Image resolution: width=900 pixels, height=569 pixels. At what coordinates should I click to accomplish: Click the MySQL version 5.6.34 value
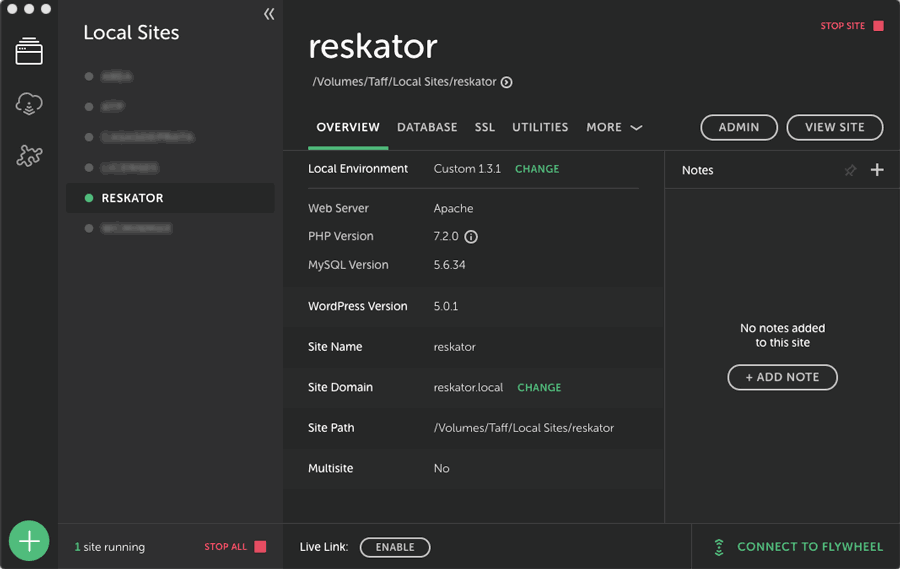pyautogui.click(x=449, y=265)
